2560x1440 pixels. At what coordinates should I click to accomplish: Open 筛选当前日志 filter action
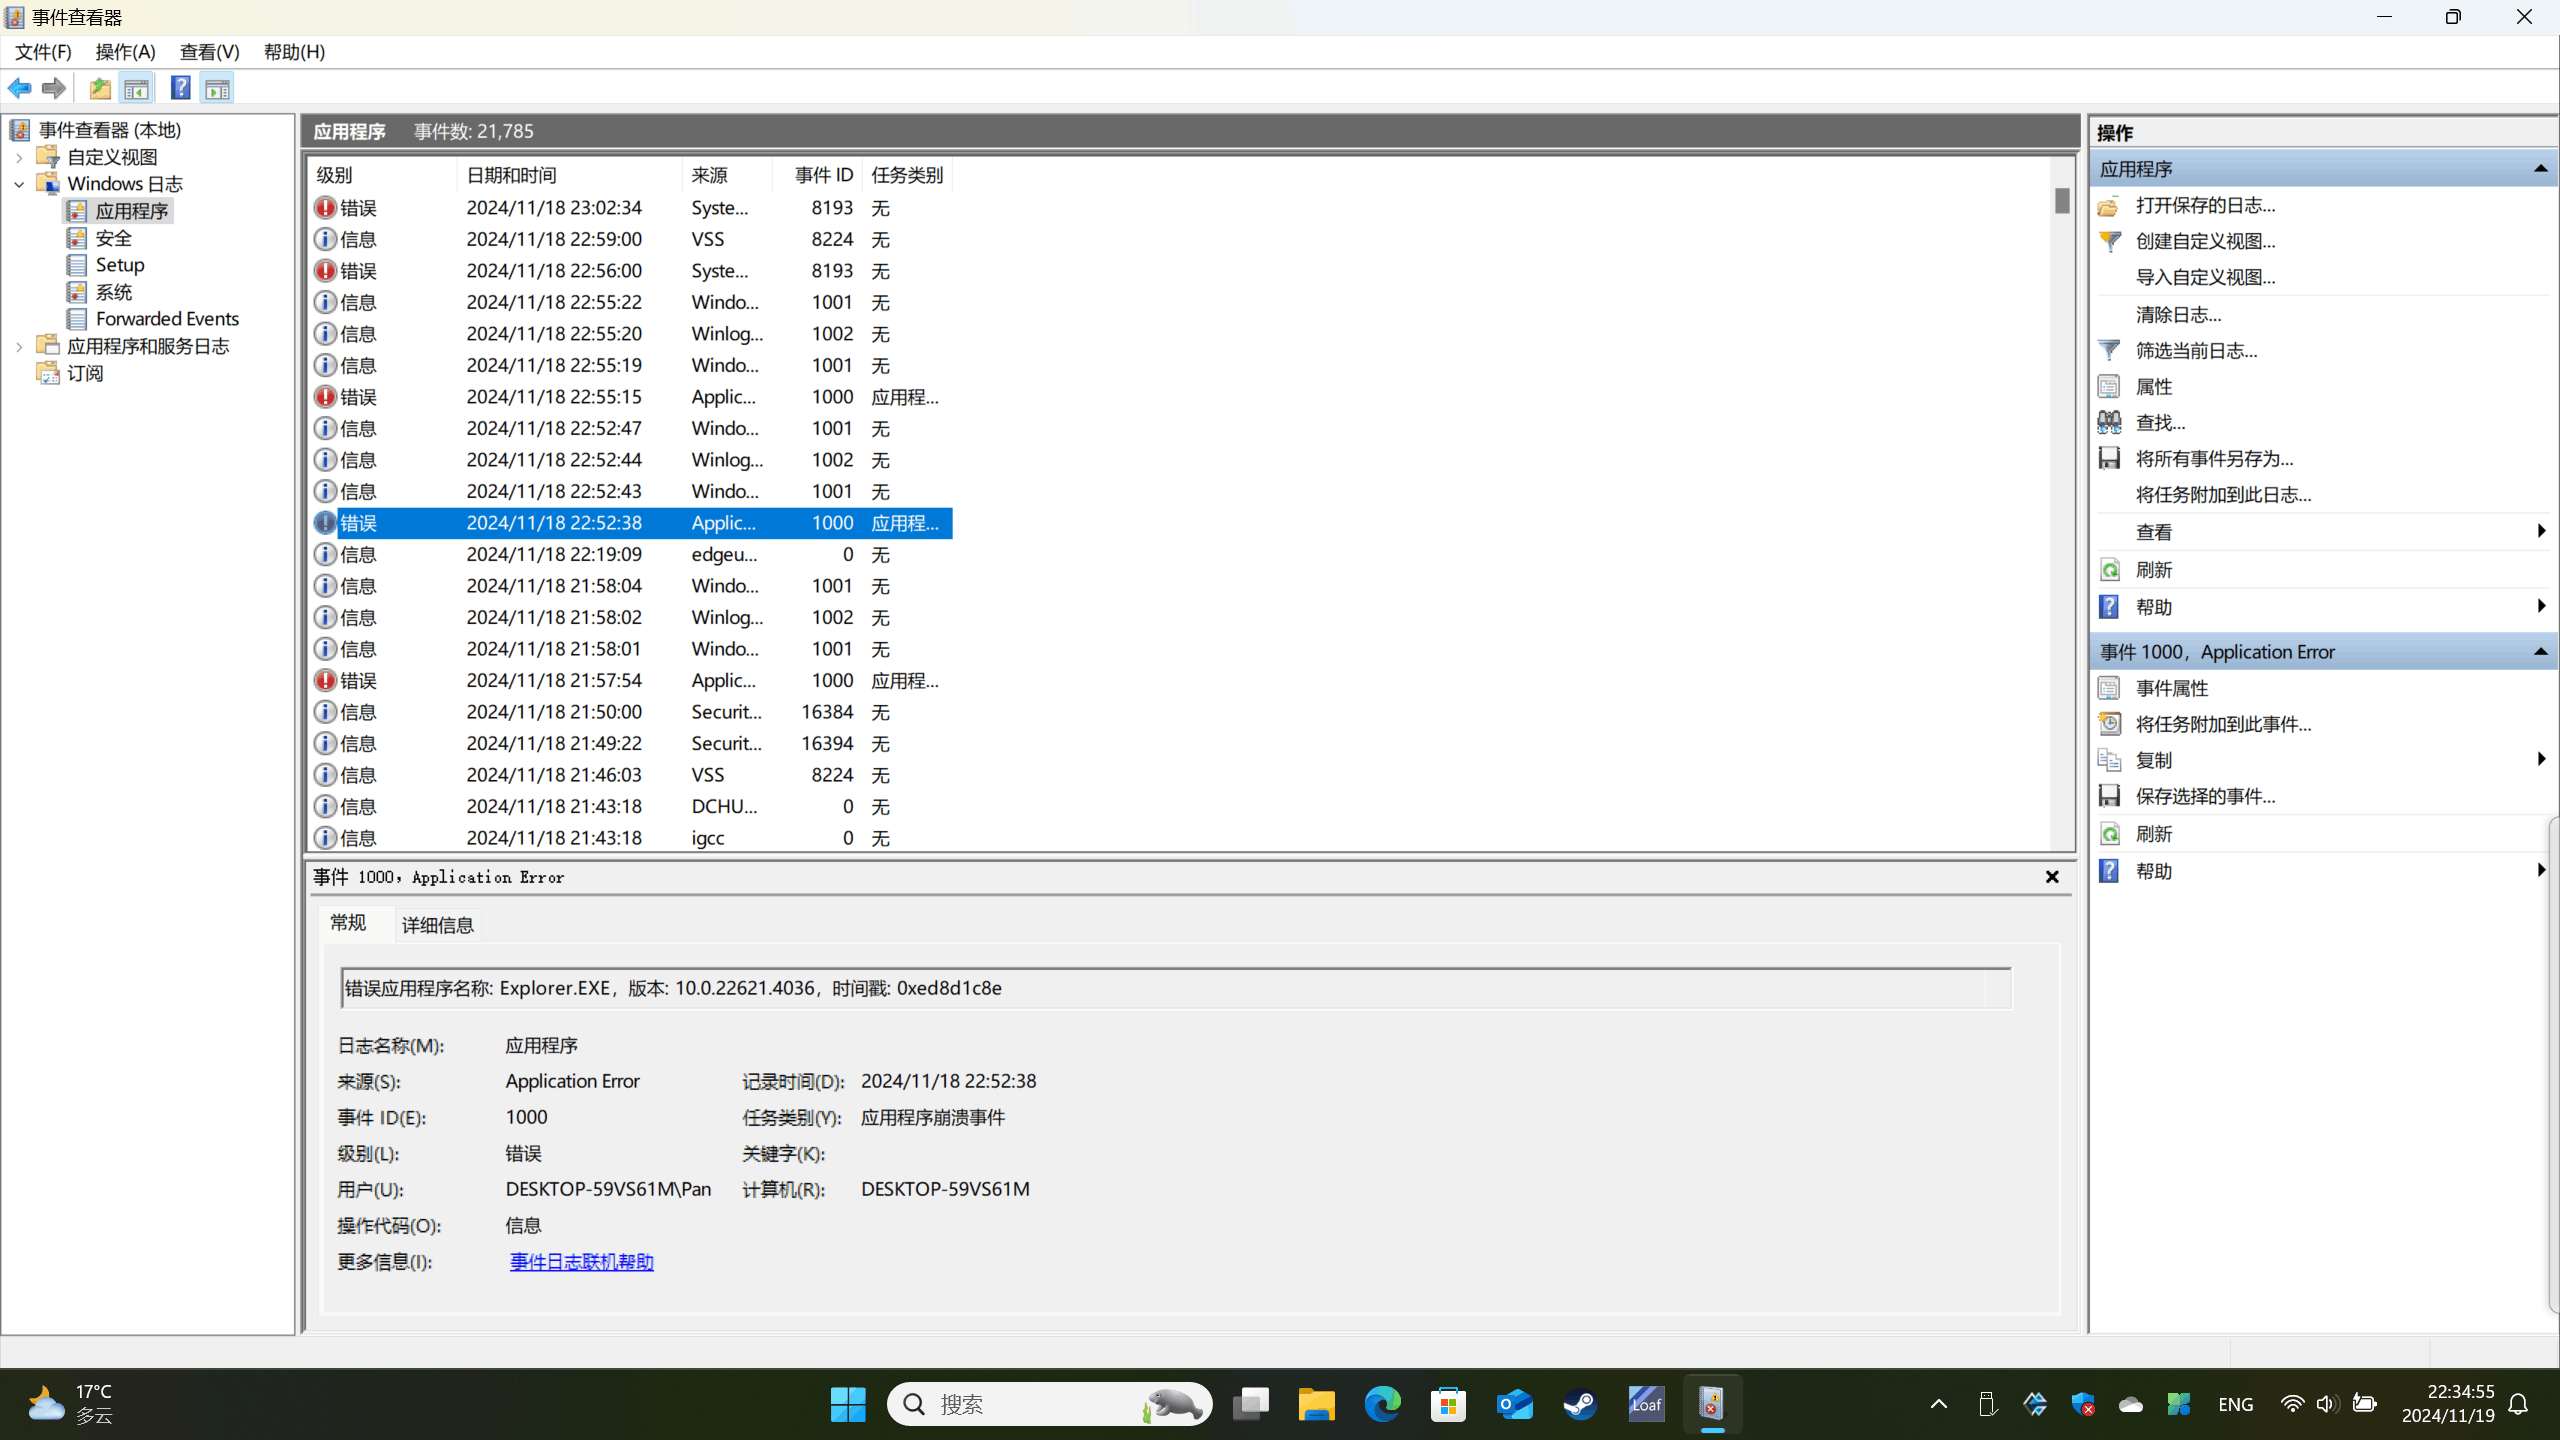(2196, 351)
